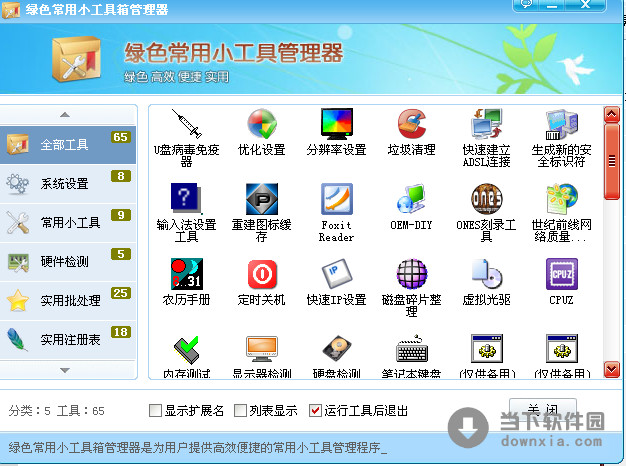Screen dimensions: 626x466
Task: Open the 实用注册表 category
Action: 68,339
